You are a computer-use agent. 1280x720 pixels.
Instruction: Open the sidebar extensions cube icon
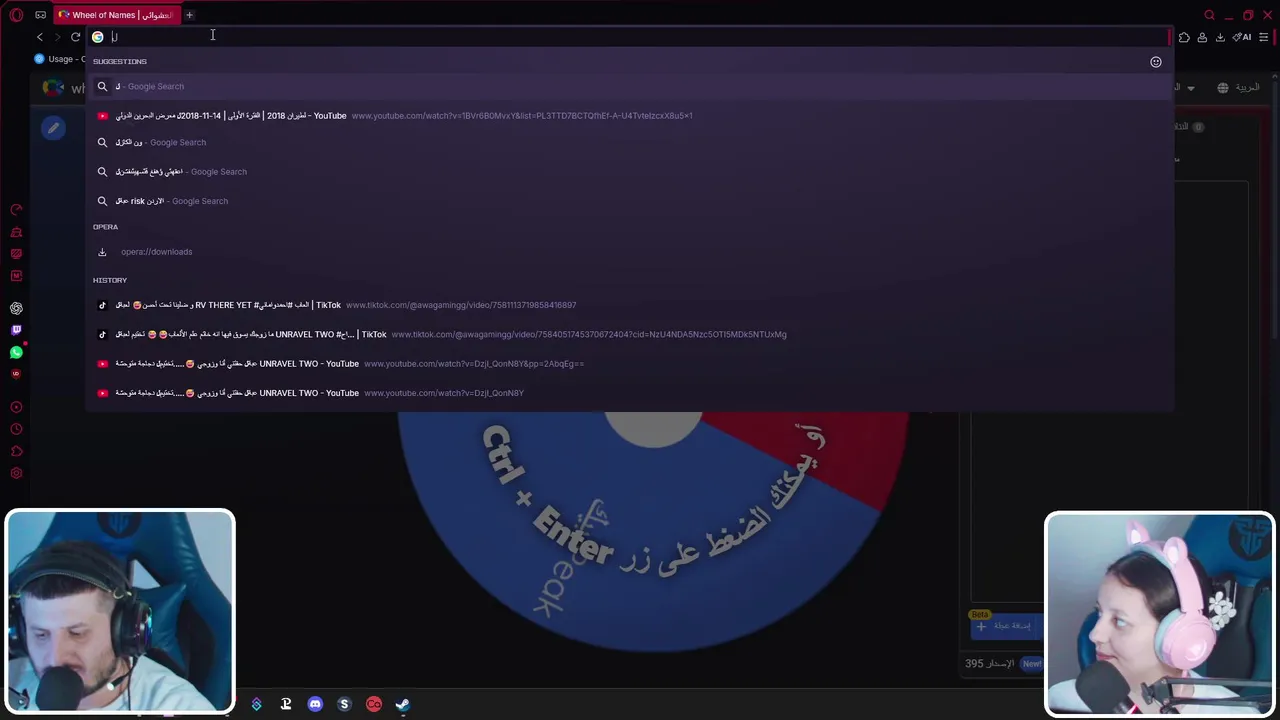pyautogui.click(x=16, y=451)
